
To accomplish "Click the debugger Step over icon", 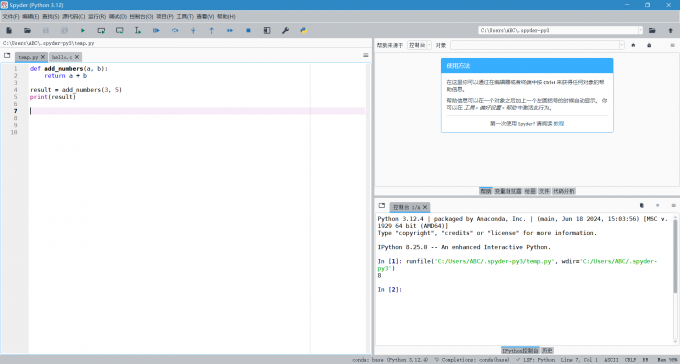I will click(175, 30).
